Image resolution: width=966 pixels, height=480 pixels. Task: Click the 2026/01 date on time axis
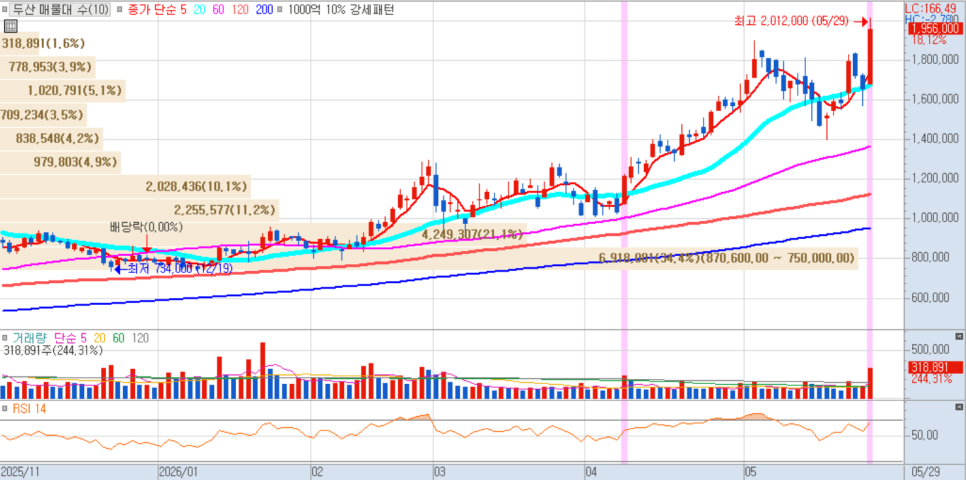(x=178, y=471)
